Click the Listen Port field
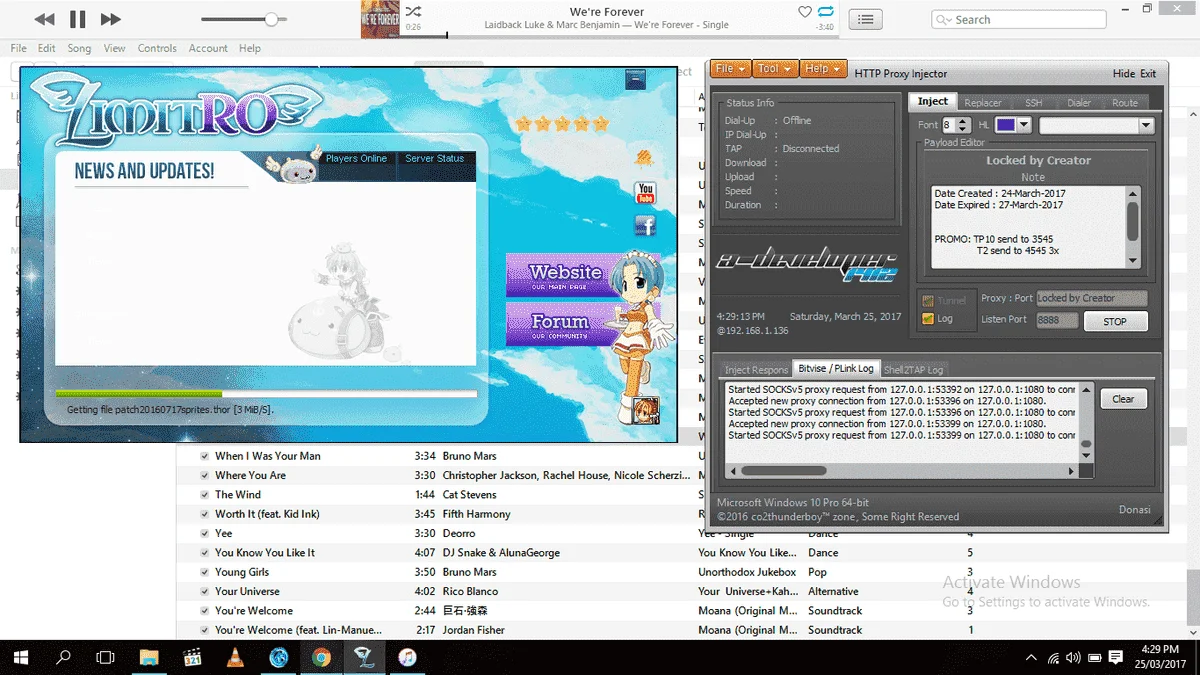The width and height of the screenshot is (1200, 675). (x=1057, y=320)
